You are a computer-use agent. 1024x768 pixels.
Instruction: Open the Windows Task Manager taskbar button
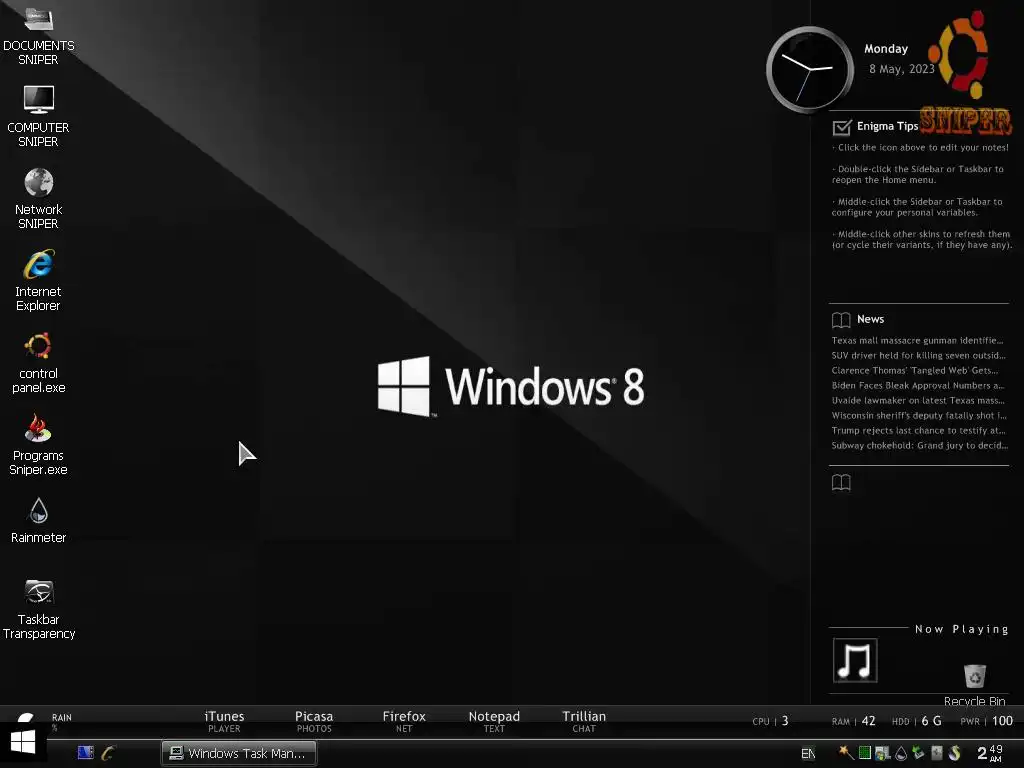point(239,753)
